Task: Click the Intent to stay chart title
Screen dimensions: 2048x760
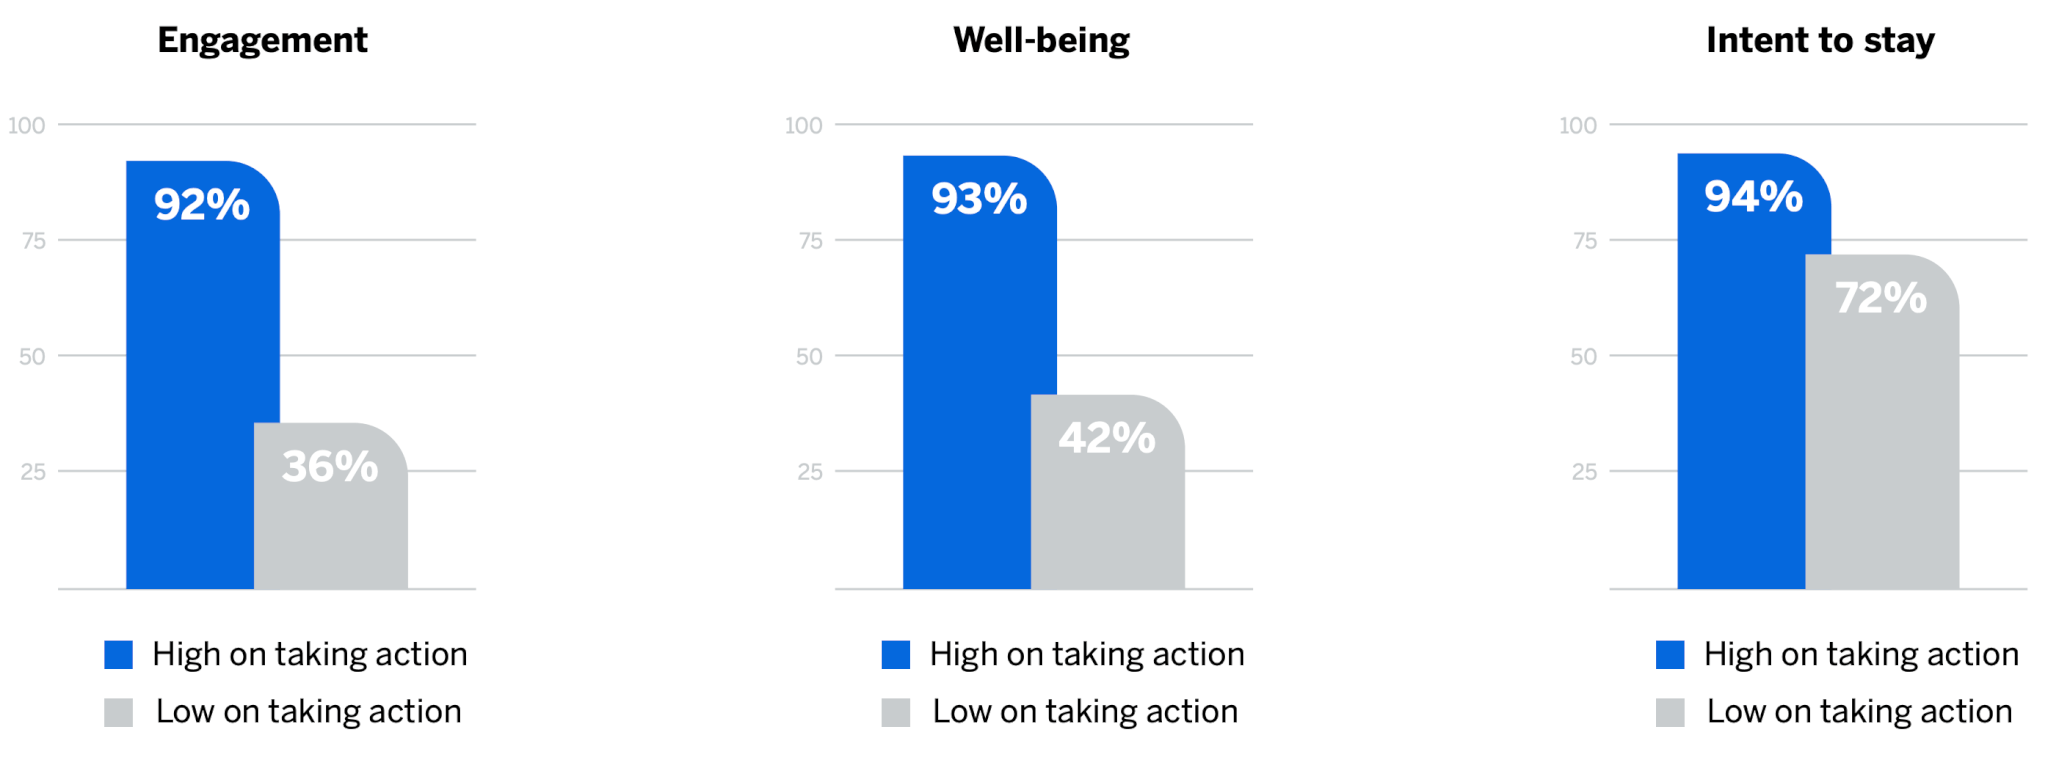Action: [1820, 41]
